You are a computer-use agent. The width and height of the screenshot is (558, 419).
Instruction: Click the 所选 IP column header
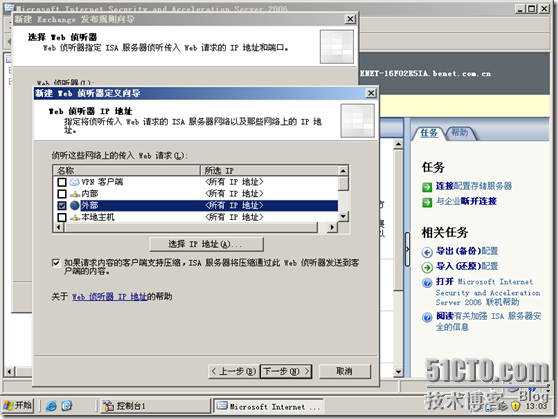point(269,171)
